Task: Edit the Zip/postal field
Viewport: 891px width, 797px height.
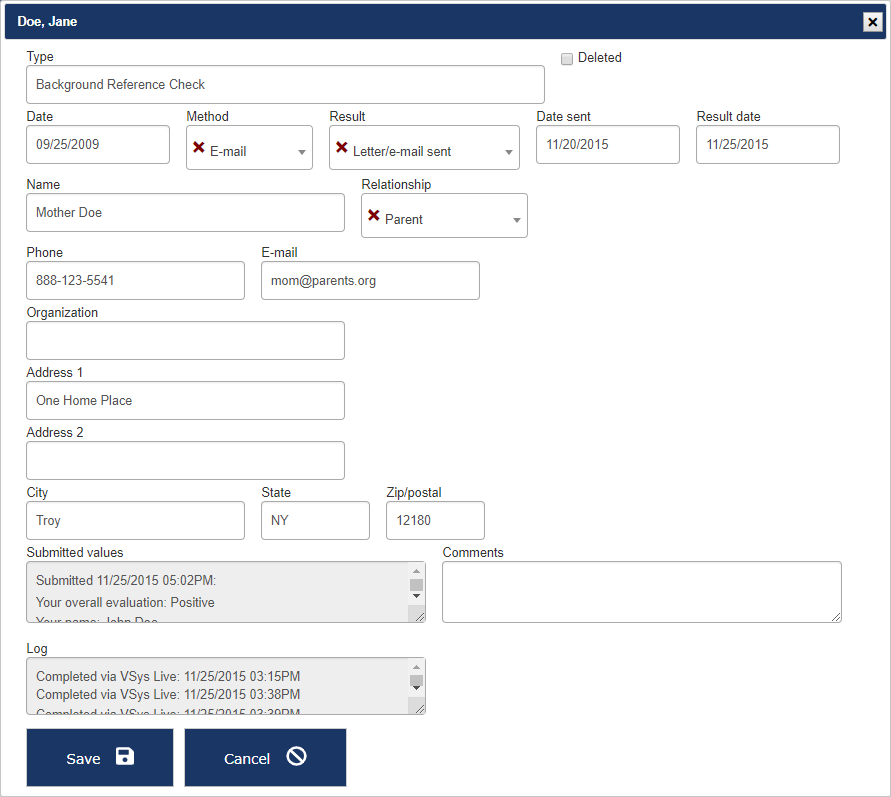Action: [x=434, y=521]
